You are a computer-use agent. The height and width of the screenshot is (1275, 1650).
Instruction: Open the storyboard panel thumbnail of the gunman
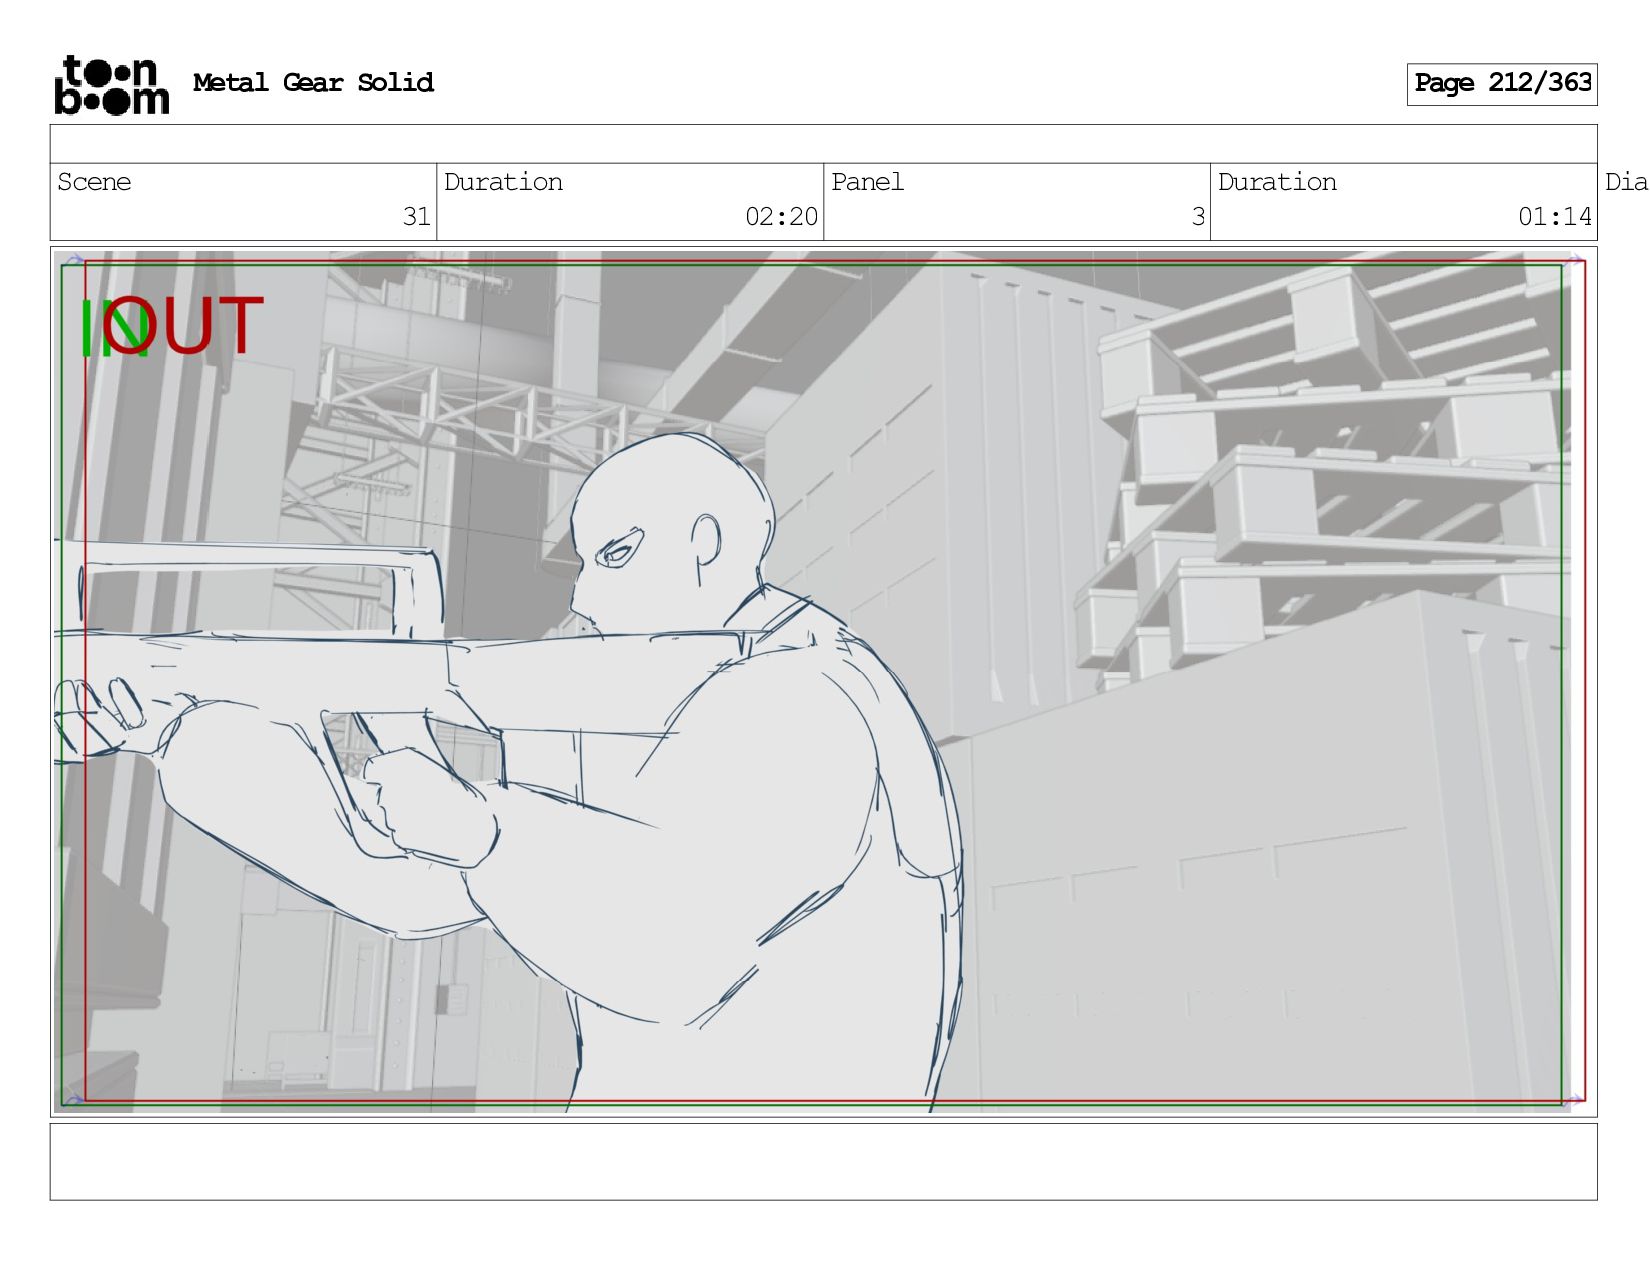(x=823, y=682)
